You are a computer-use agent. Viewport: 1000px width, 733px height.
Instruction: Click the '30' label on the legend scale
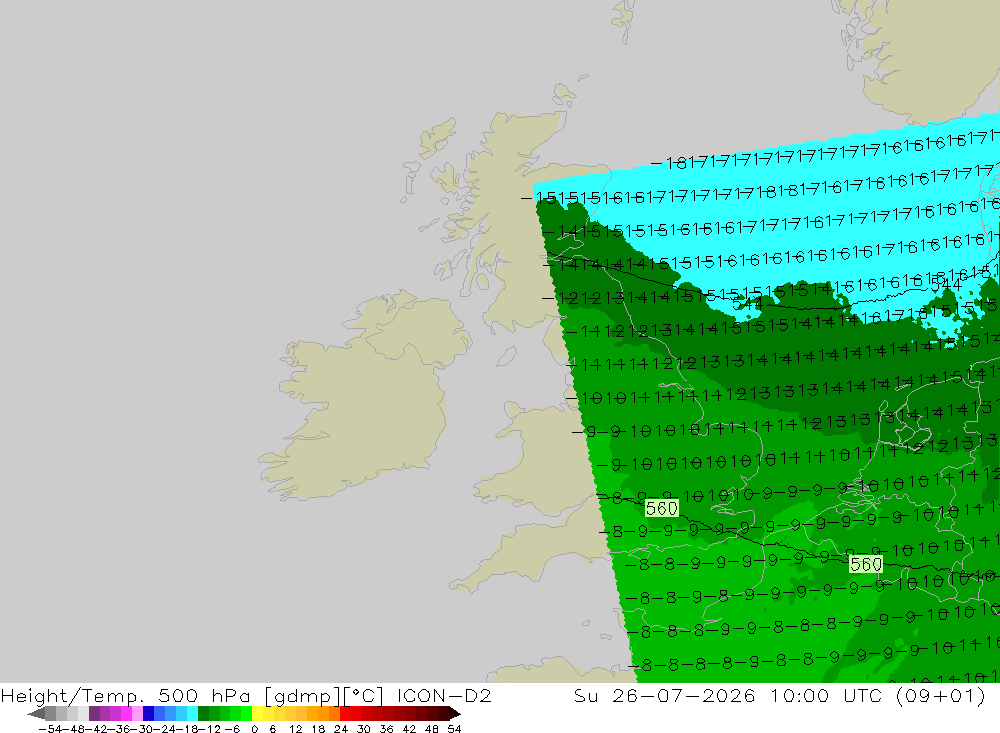click(364, 729)
